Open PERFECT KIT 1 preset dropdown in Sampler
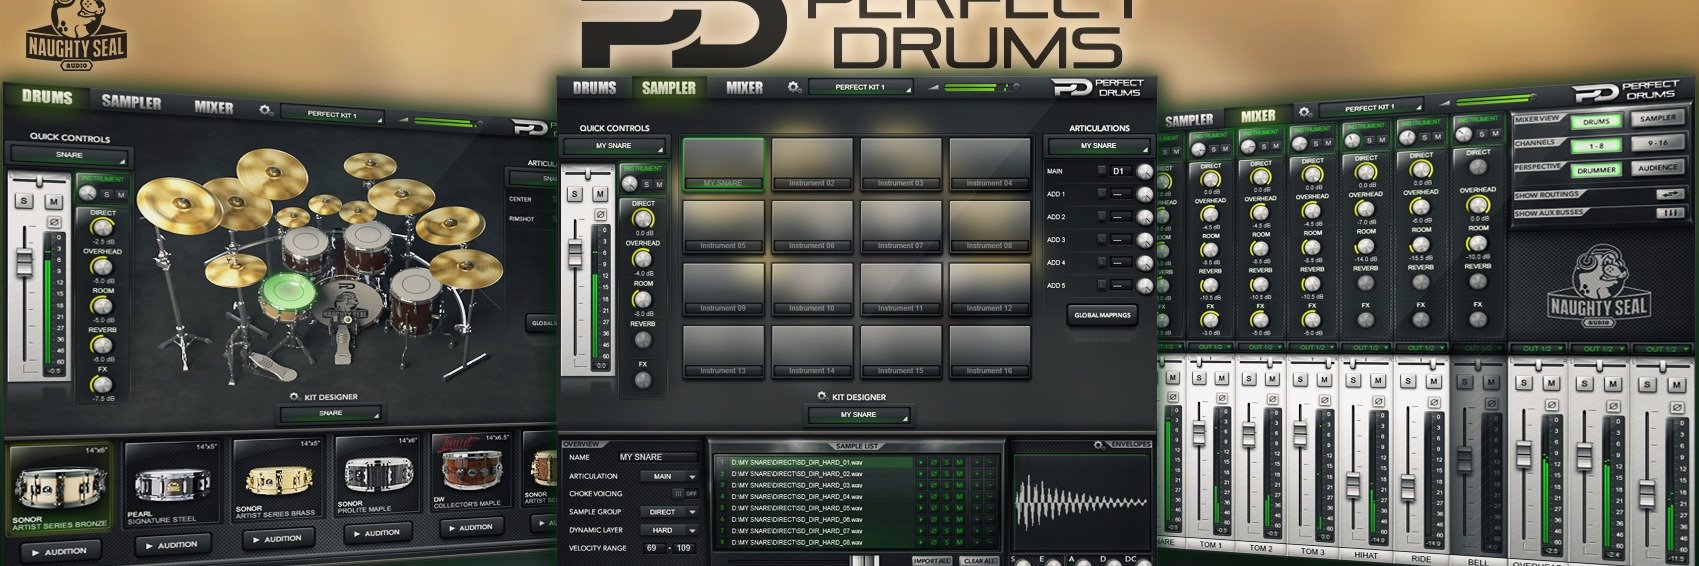The height and width of the screenshot is (566, 1699). point(861,88)
